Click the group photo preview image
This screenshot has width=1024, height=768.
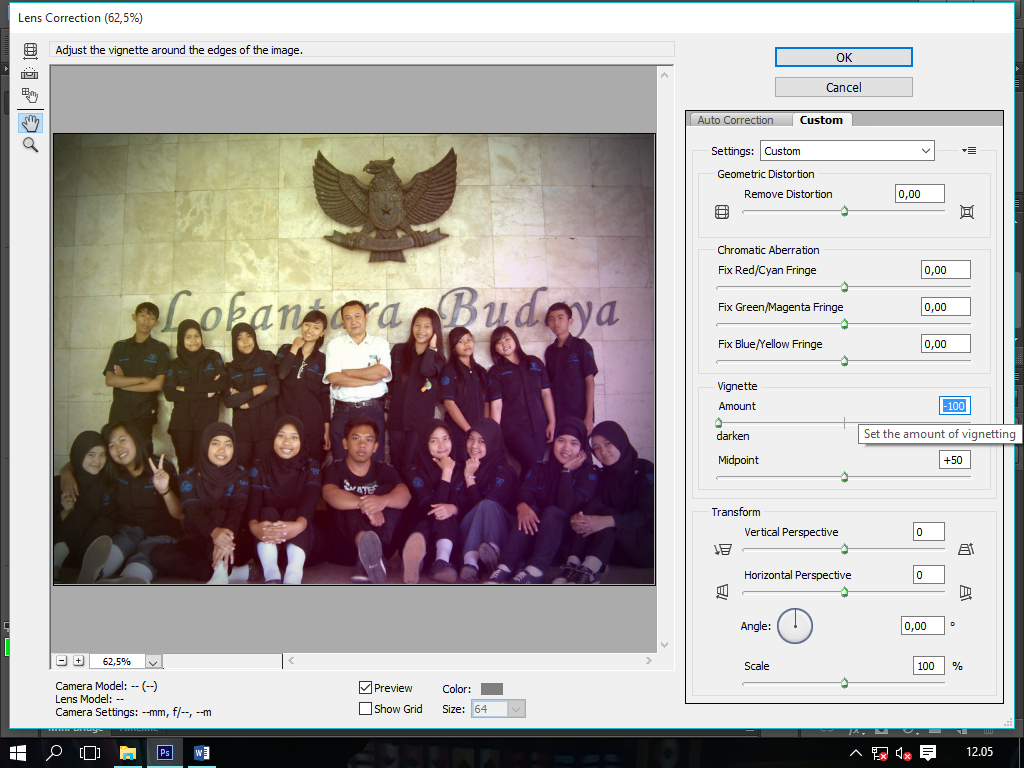pyautogui.click(x=354, y=359)
